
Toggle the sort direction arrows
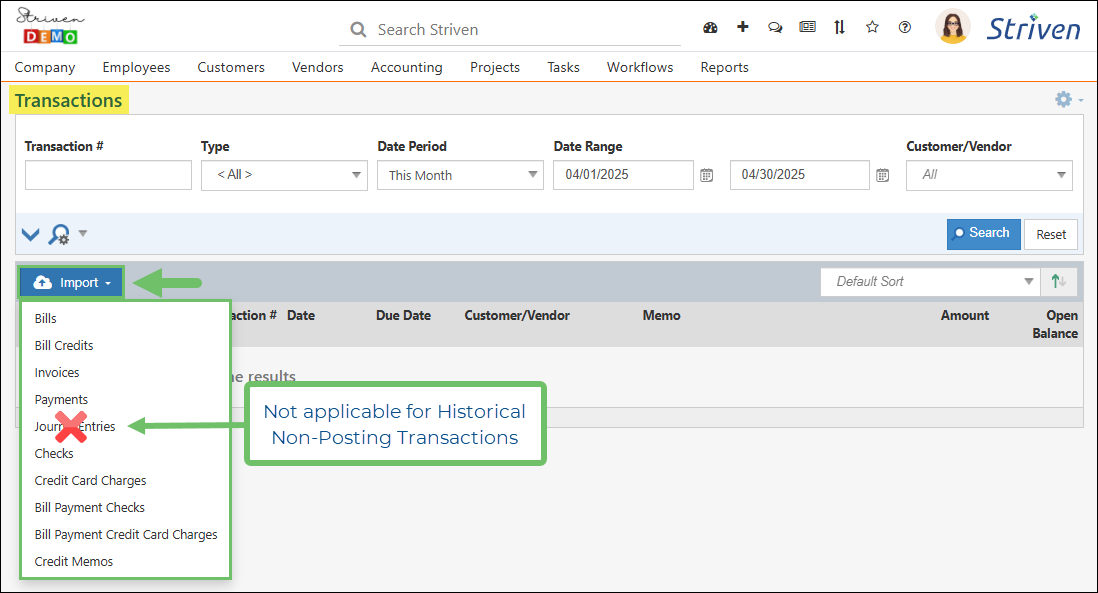click(1059, 281)
